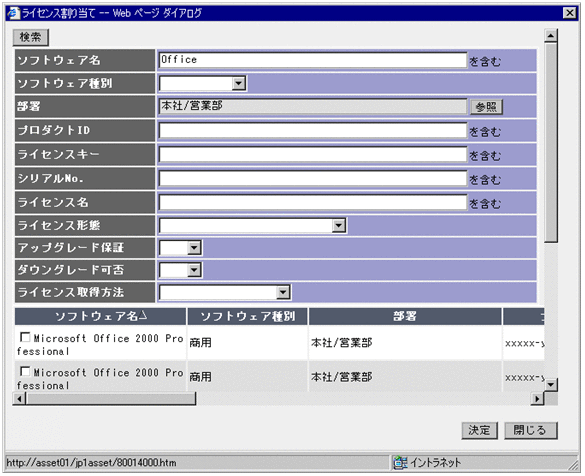Screen dimensions: 585x476
Task: Click the horizontal scrollbar left arrow
Action: tap(19, 399)
